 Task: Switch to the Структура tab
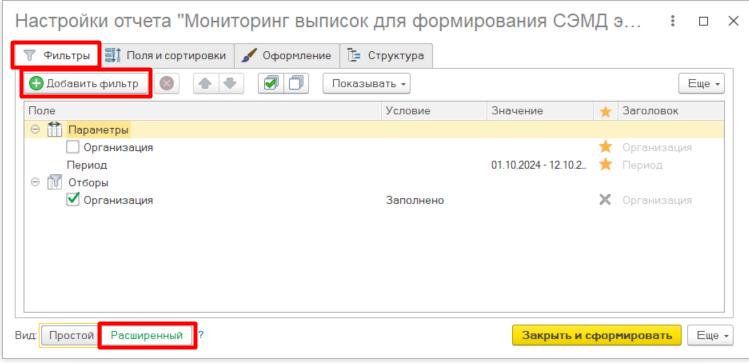pyautogui.click(x=386, y=55)
